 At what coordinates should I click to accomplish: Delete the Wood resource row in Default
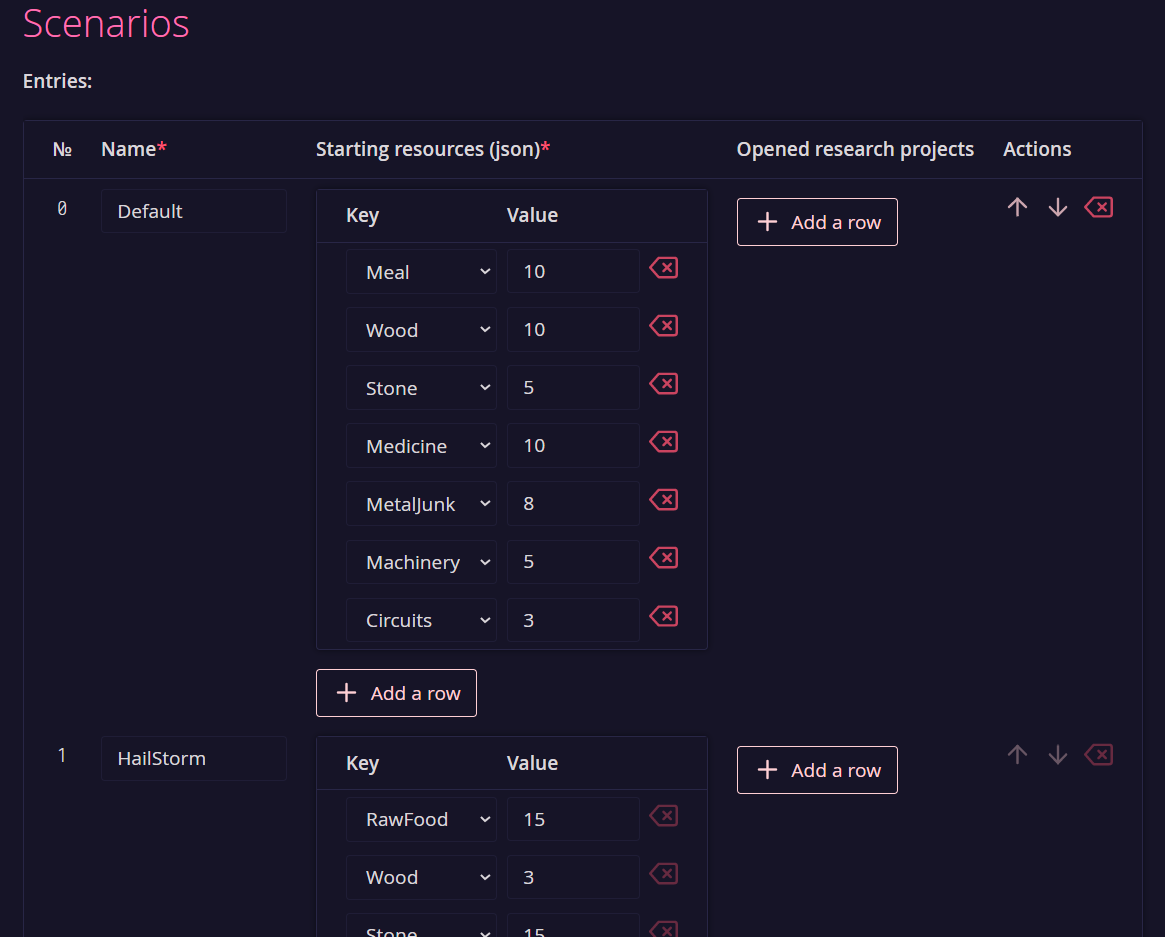[663, 326]
